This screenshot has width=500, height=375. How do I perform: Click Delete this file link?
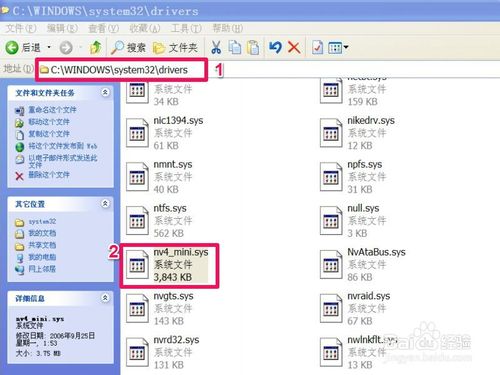[x=49, y=175]
